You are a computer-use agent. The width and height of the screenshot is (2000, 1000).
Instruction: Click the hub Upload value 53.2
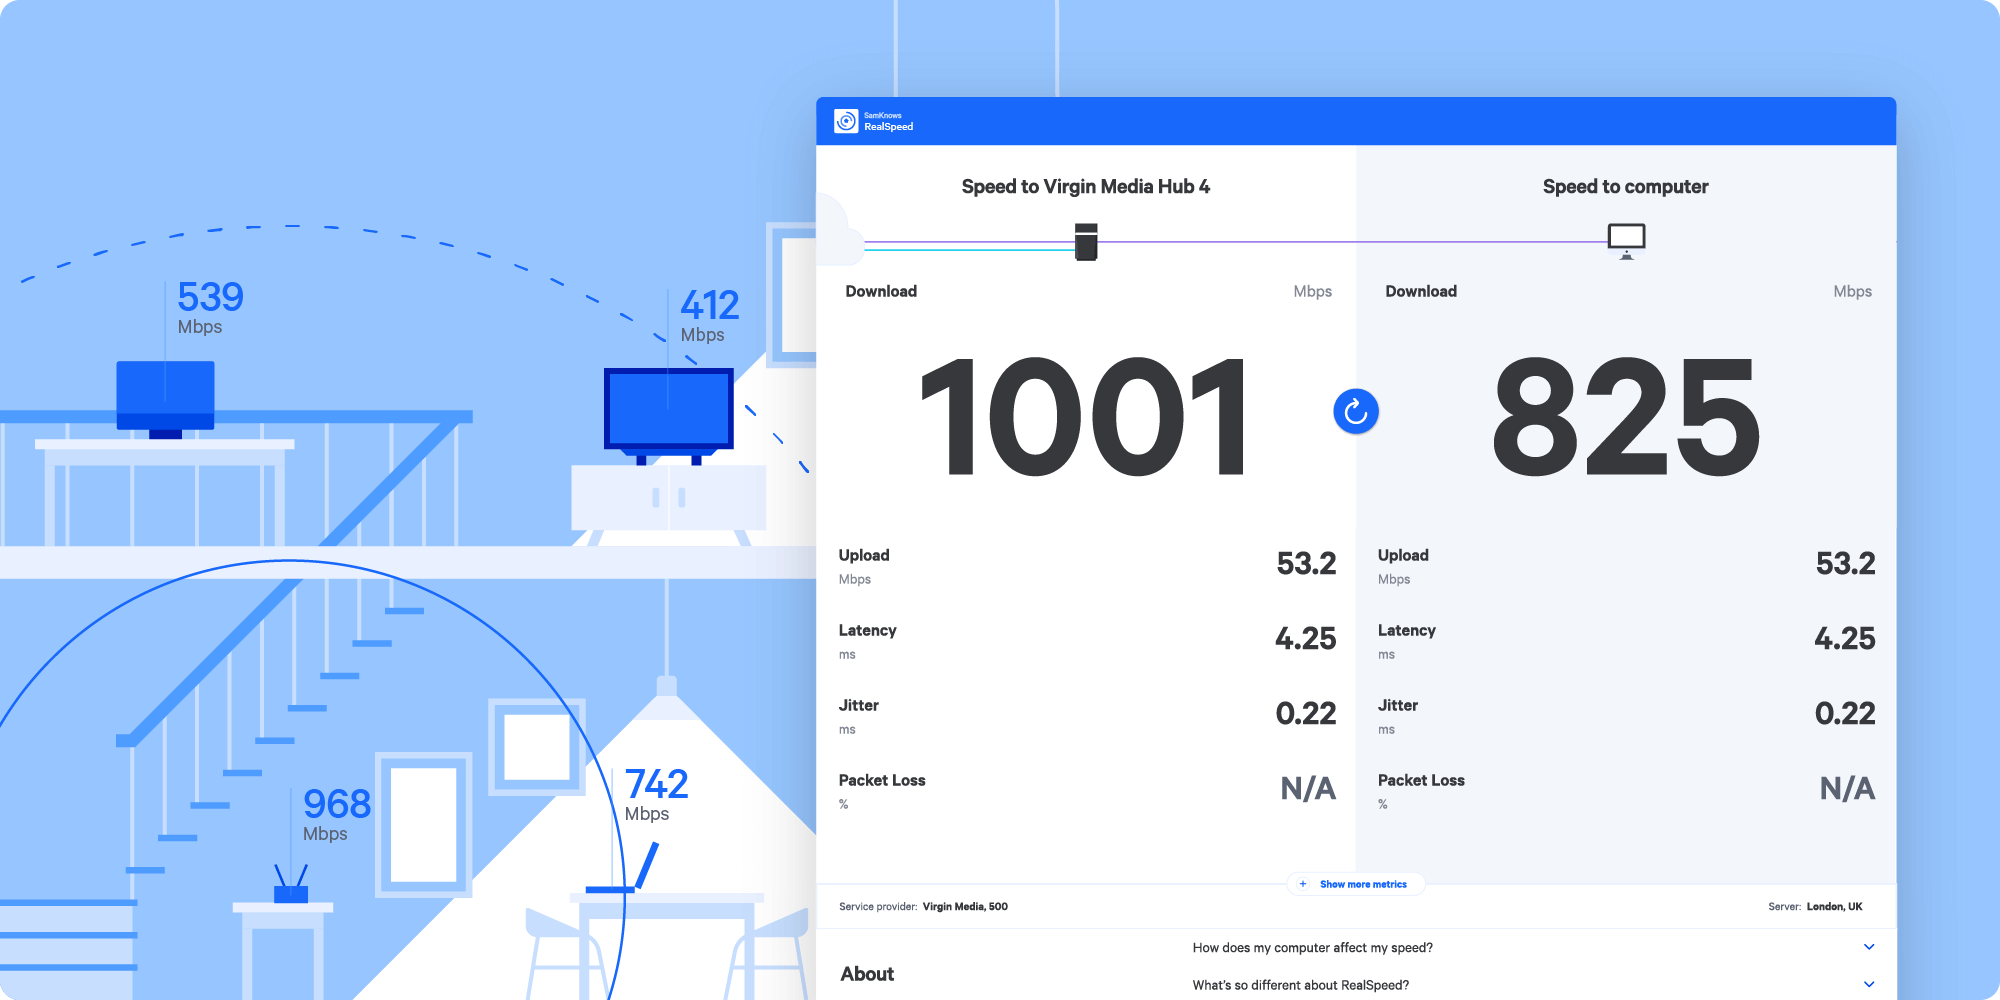tap(1306, 564)
